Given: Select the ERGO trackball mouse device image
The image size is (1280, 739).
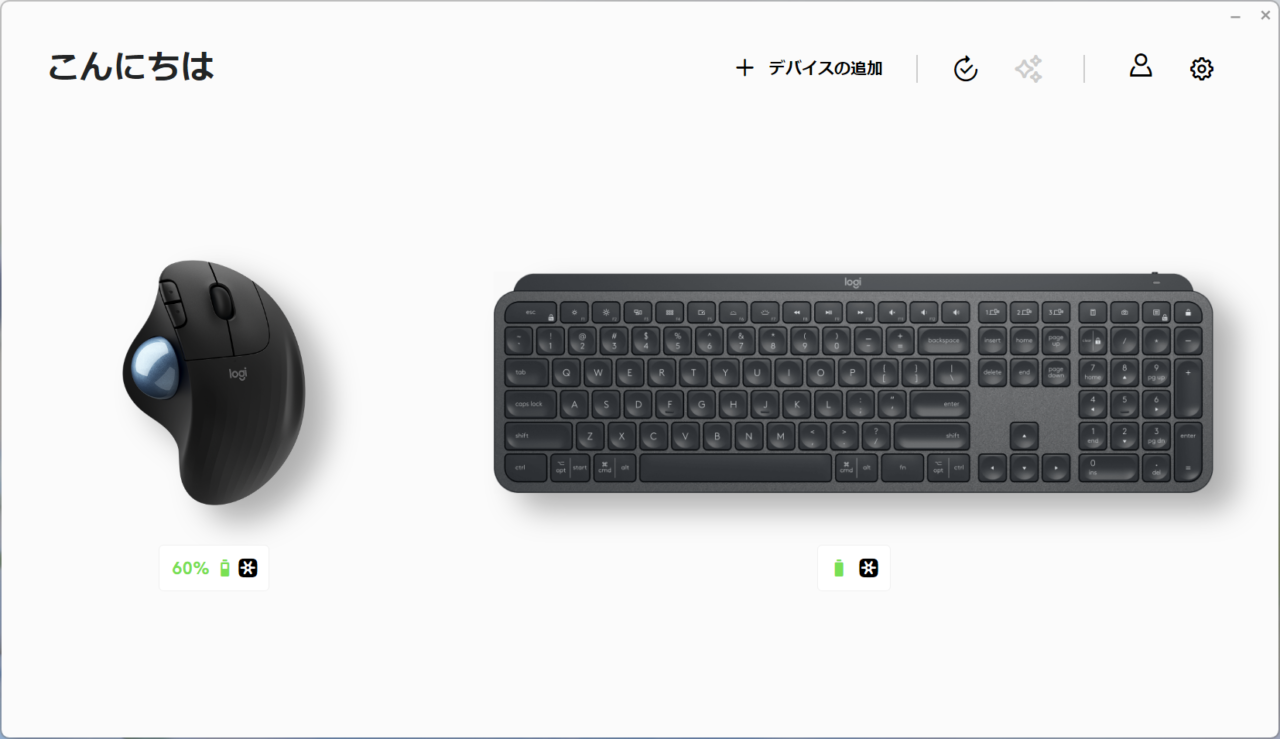Looking at the screenshot, I should tap(214, 382).
